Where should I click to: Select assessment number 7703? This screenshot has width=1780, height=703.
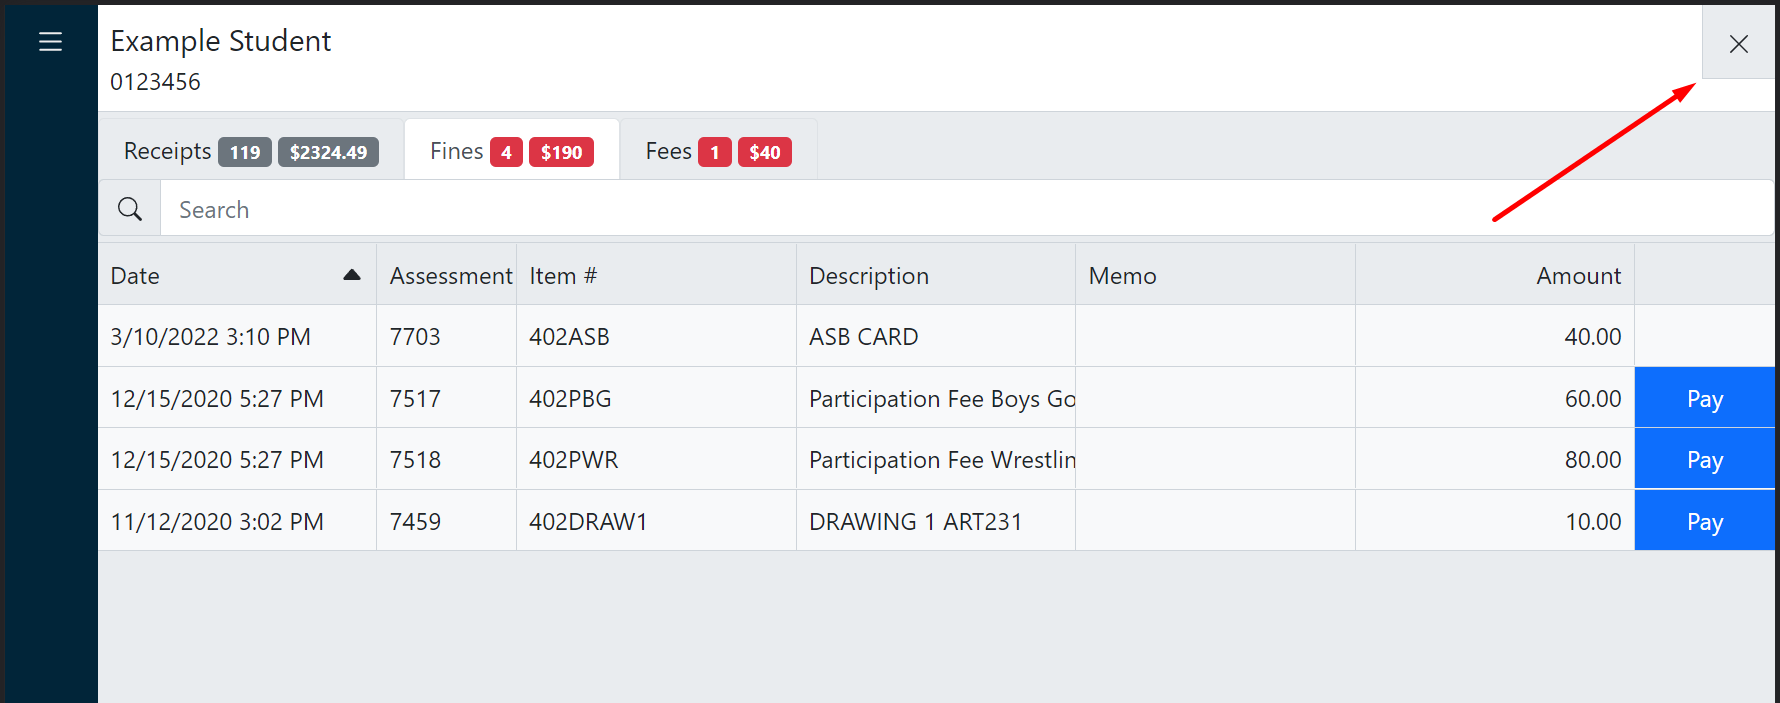[446, 336]
